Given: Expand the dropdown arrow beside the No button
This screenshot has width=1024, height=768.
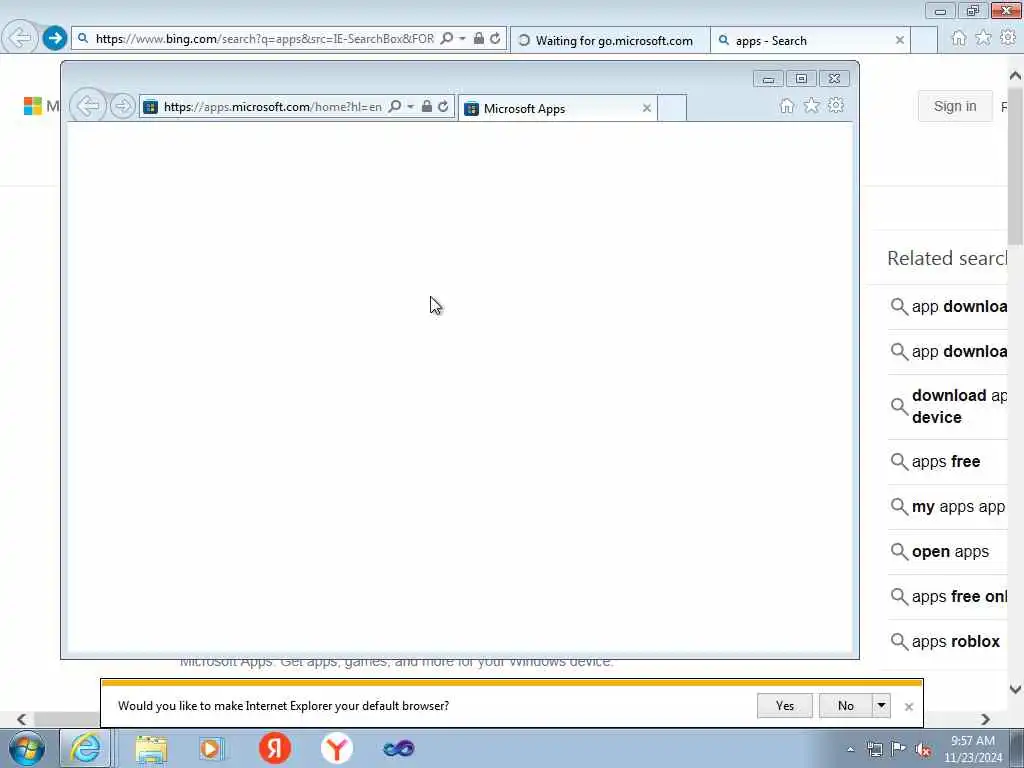Looking at the screenshot, I should tap(881, 706).
